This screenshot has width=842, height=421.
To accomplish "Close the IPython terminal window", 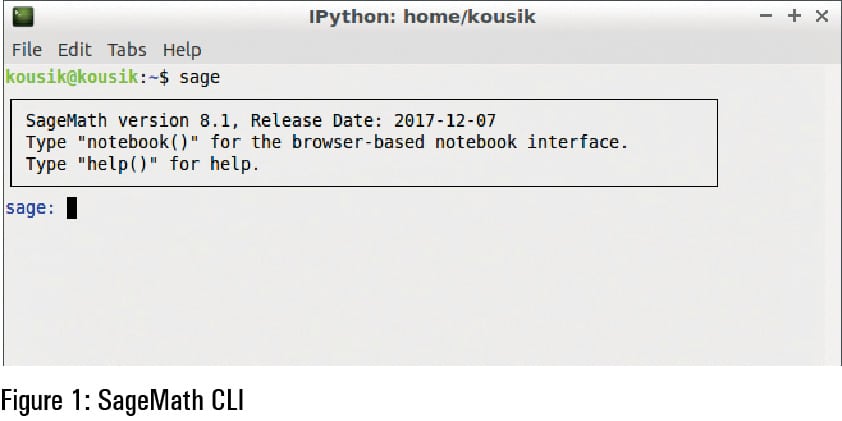I will [821, 16].
